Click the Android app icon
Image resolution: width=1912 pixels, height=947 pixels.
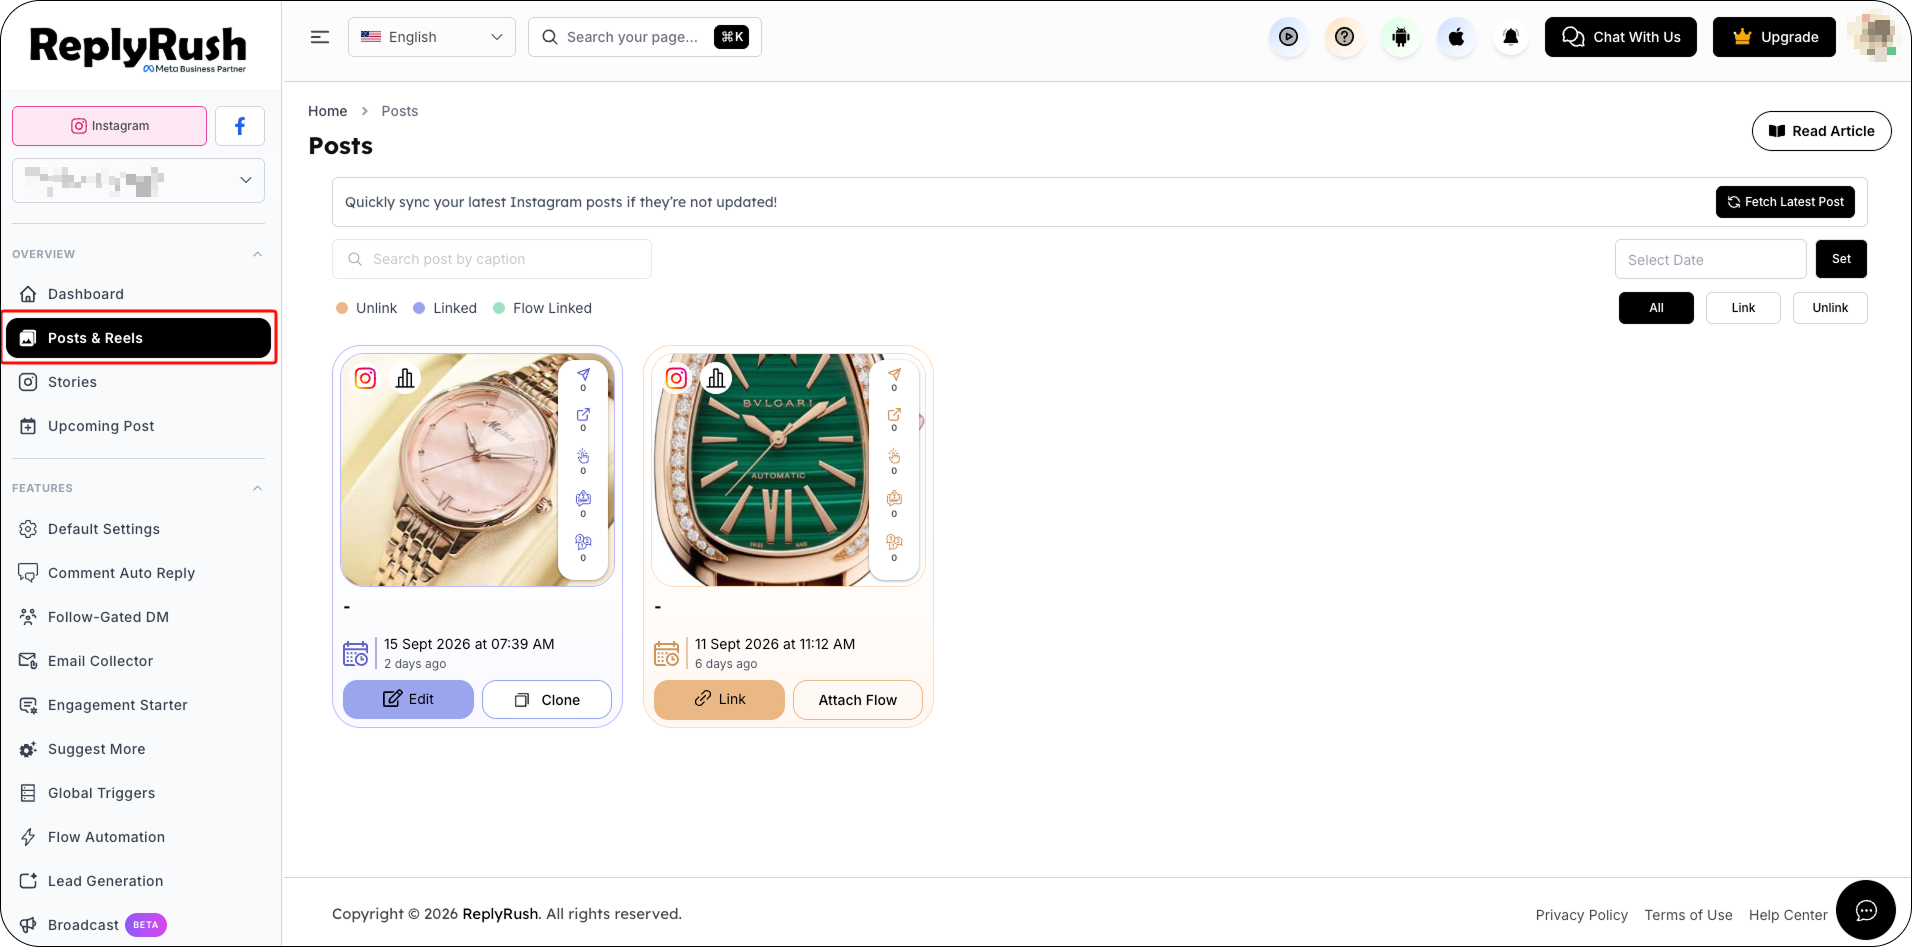tap(1401, 37)
